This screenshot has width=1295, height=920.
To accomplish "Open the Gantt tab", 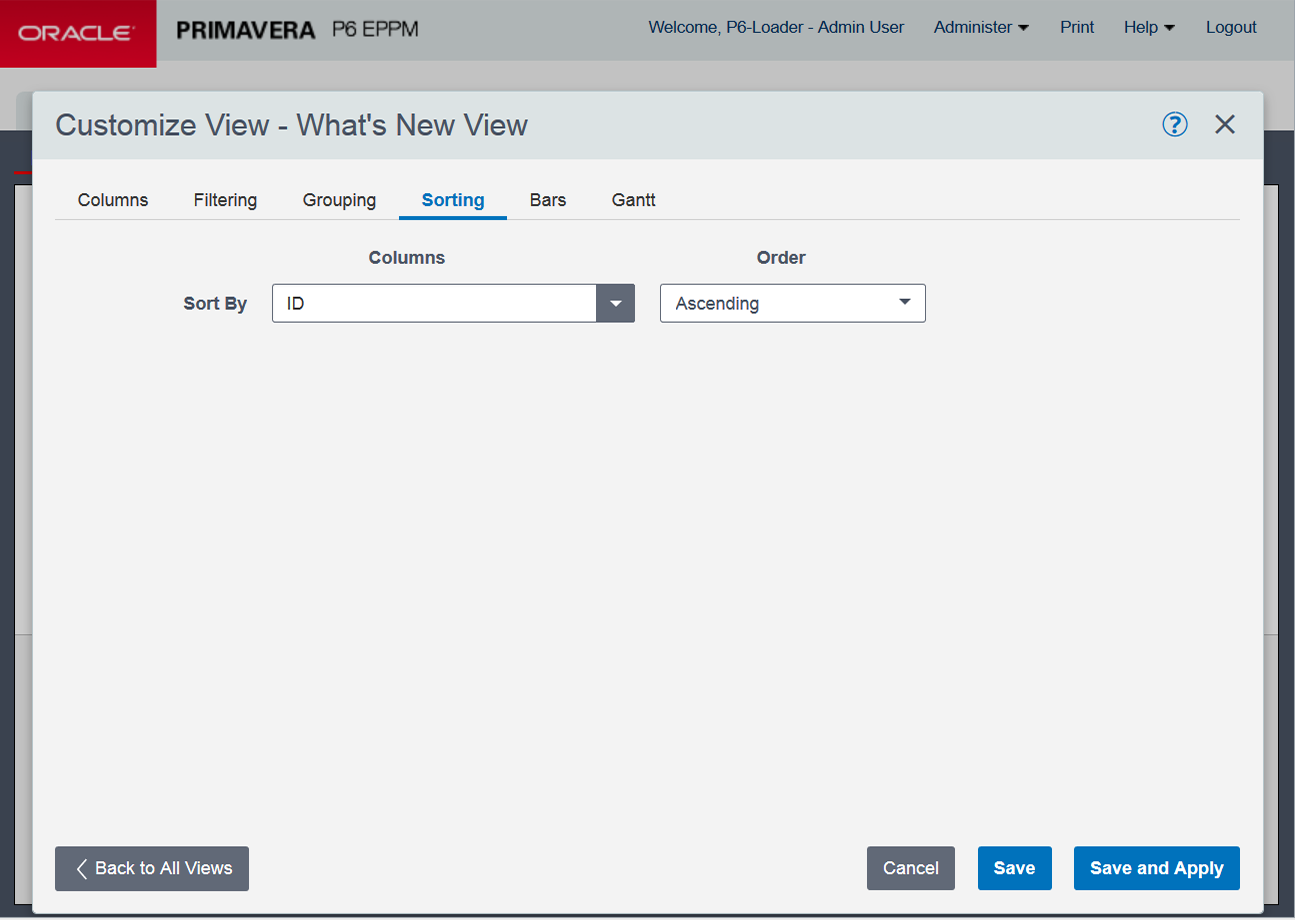I will [x=634, y=200].
